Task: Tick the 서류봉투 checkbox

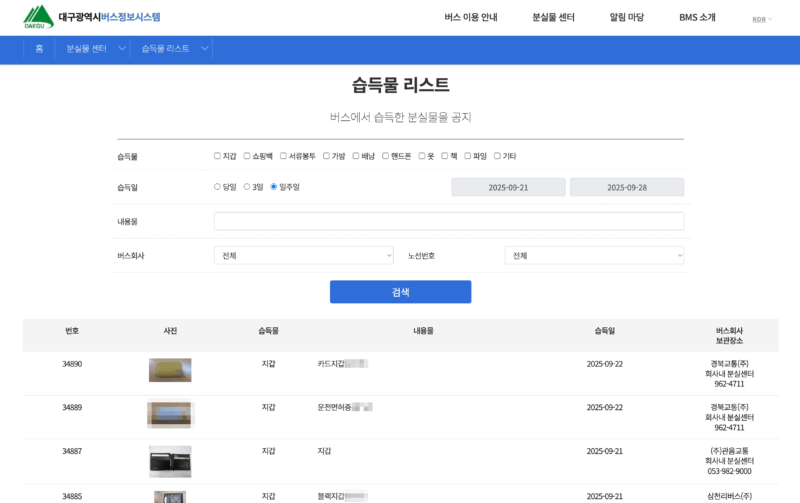Action: coord(283,156)
